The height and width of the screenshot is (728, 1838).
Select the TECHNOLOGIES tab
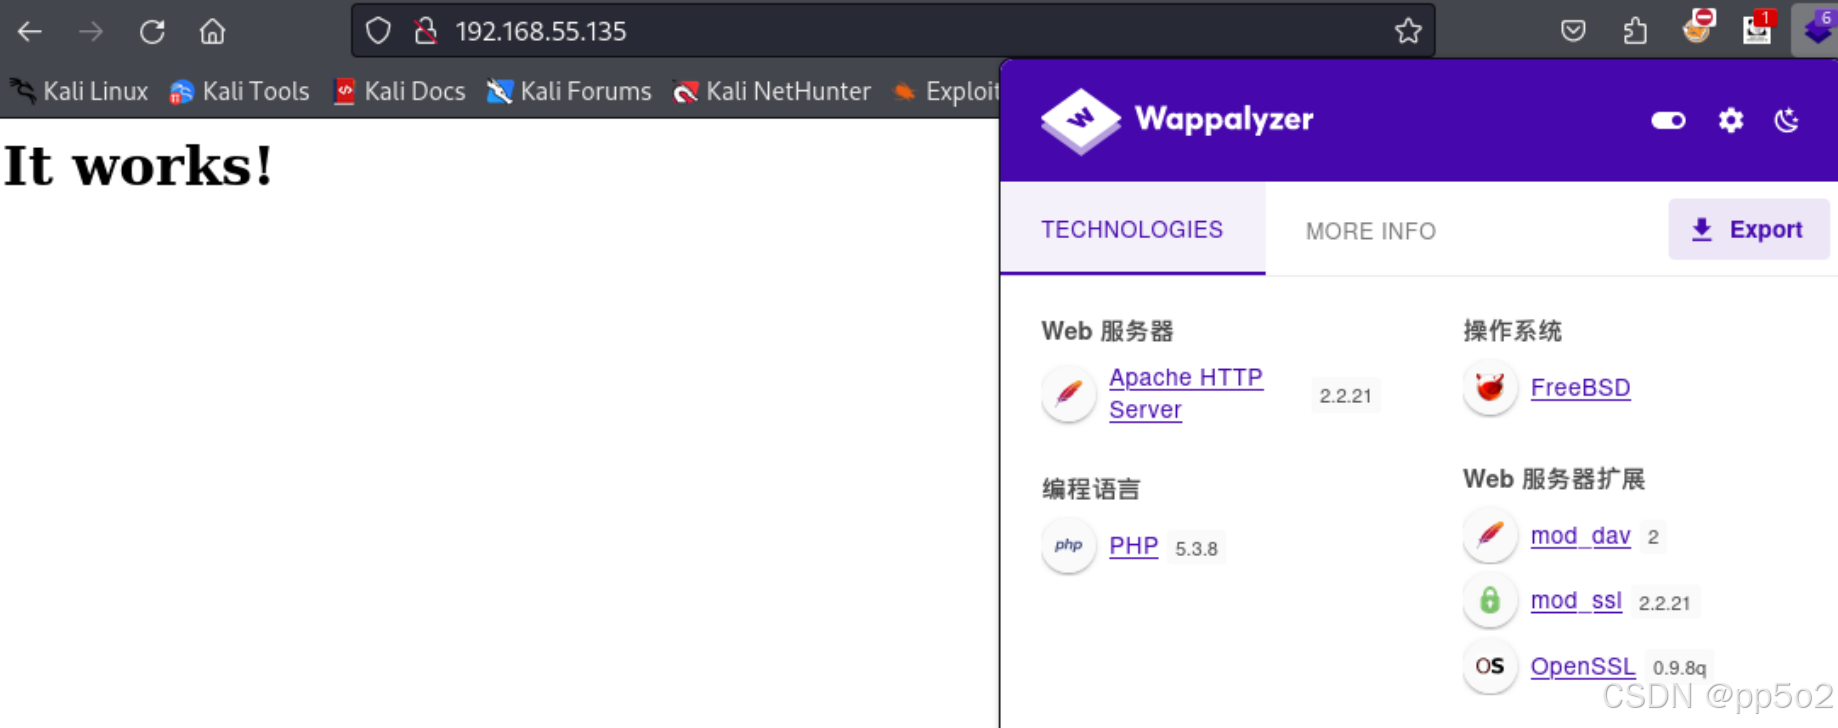pyautogui.click(x=1132, y=230)
